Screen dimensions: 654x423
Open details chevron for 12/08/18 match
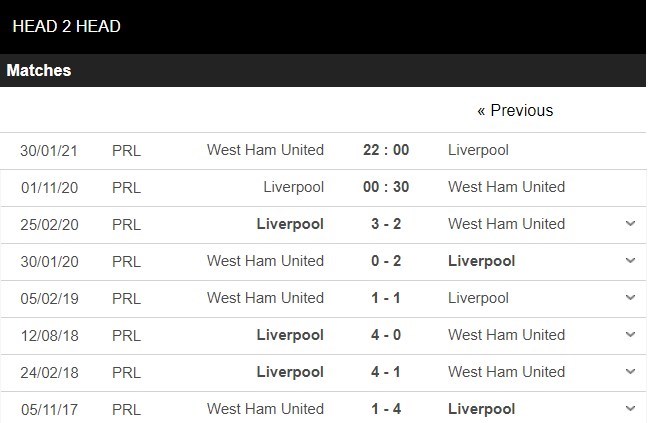[x=630, y=335]
